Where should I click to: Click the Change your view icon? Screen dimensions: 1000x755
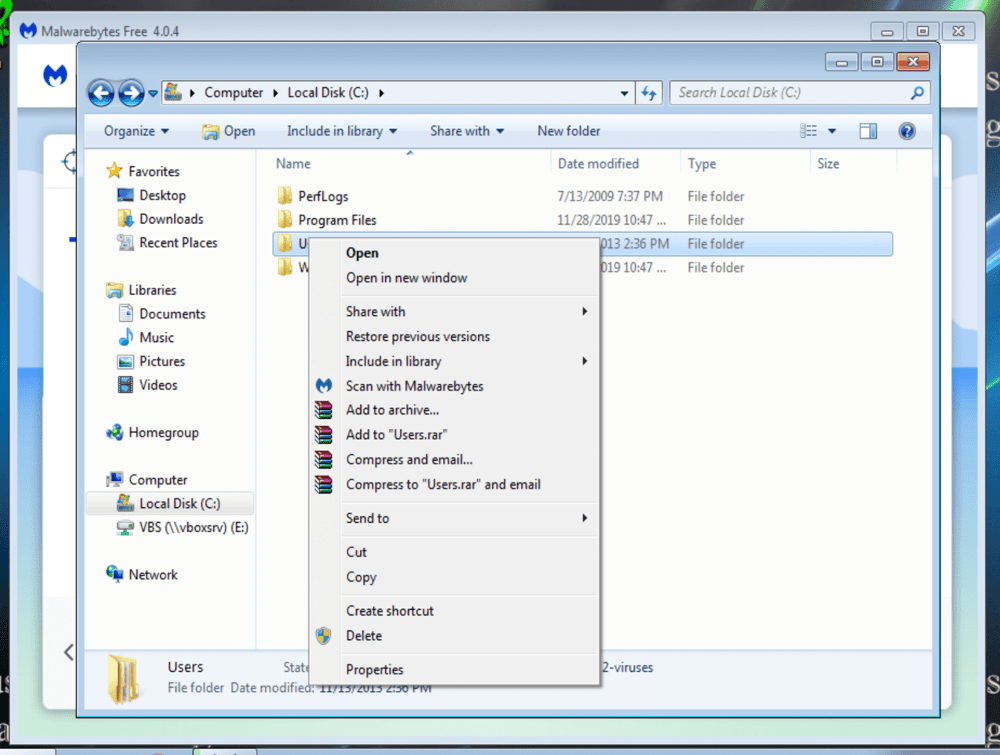(x=809, y=131)
